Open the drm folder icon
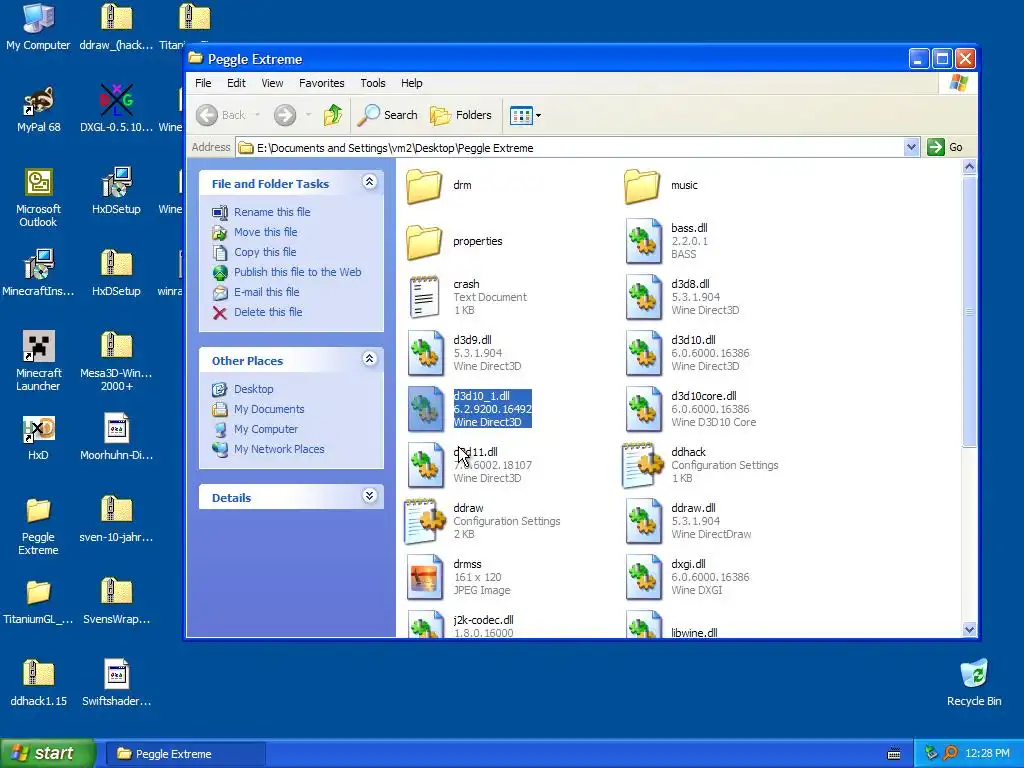1024x768 pixels. (424, 185)
